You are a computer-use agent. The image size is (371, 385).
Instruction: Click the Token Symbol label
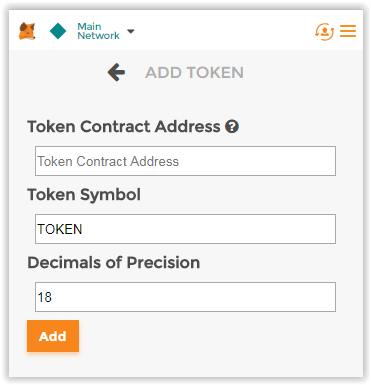(84, 195)
